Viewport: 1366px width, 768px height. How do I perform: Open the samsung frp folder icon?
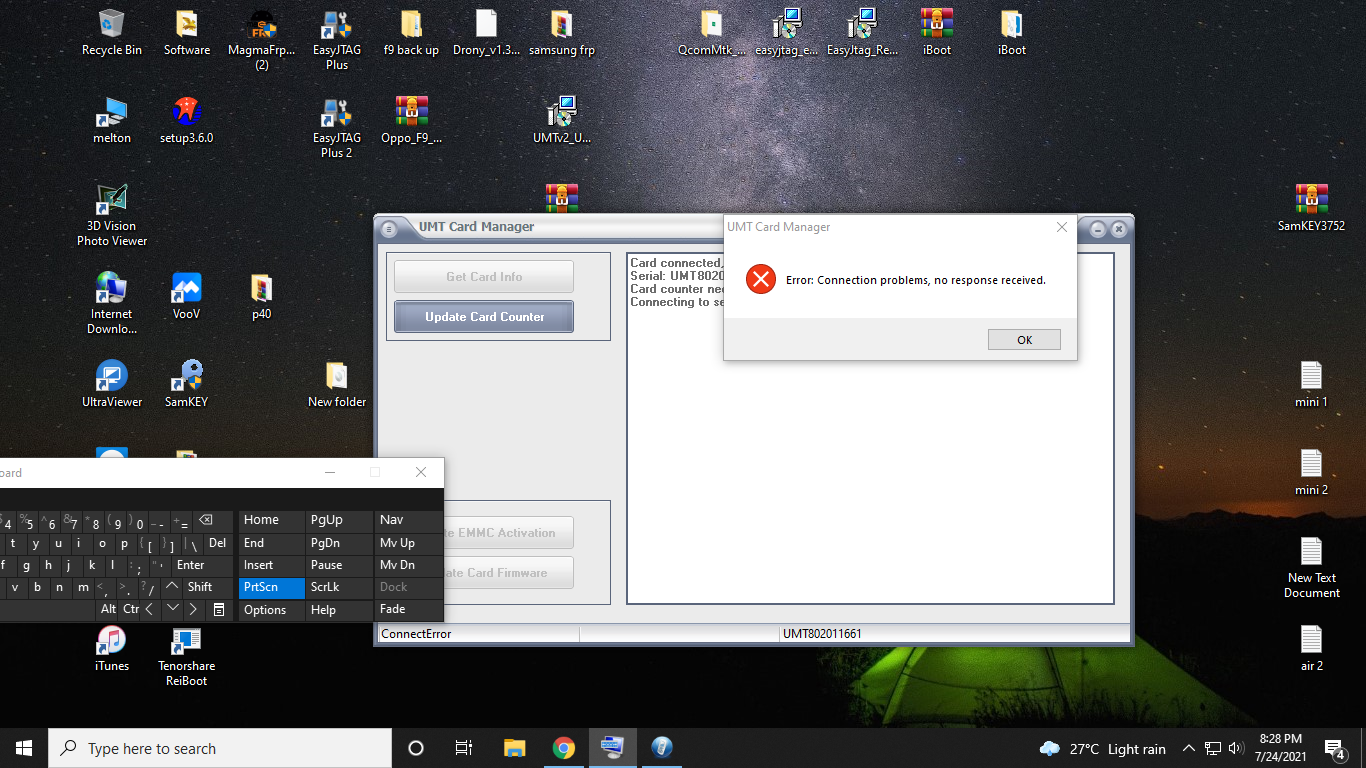click(561, 33)
